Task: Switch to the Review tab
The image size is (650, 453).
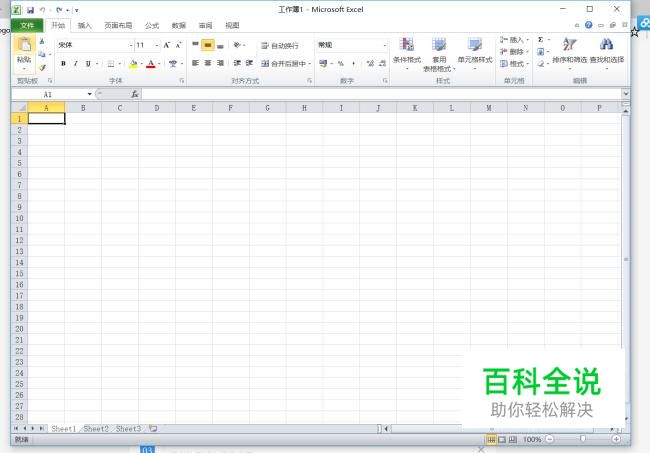Action: point(206,26)
